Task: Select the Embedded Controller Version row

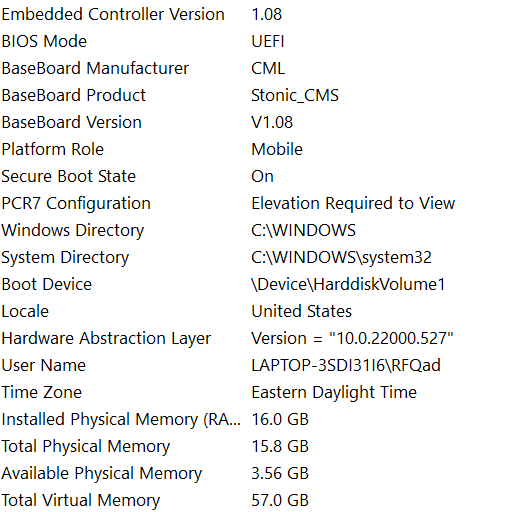Action: 260,14
